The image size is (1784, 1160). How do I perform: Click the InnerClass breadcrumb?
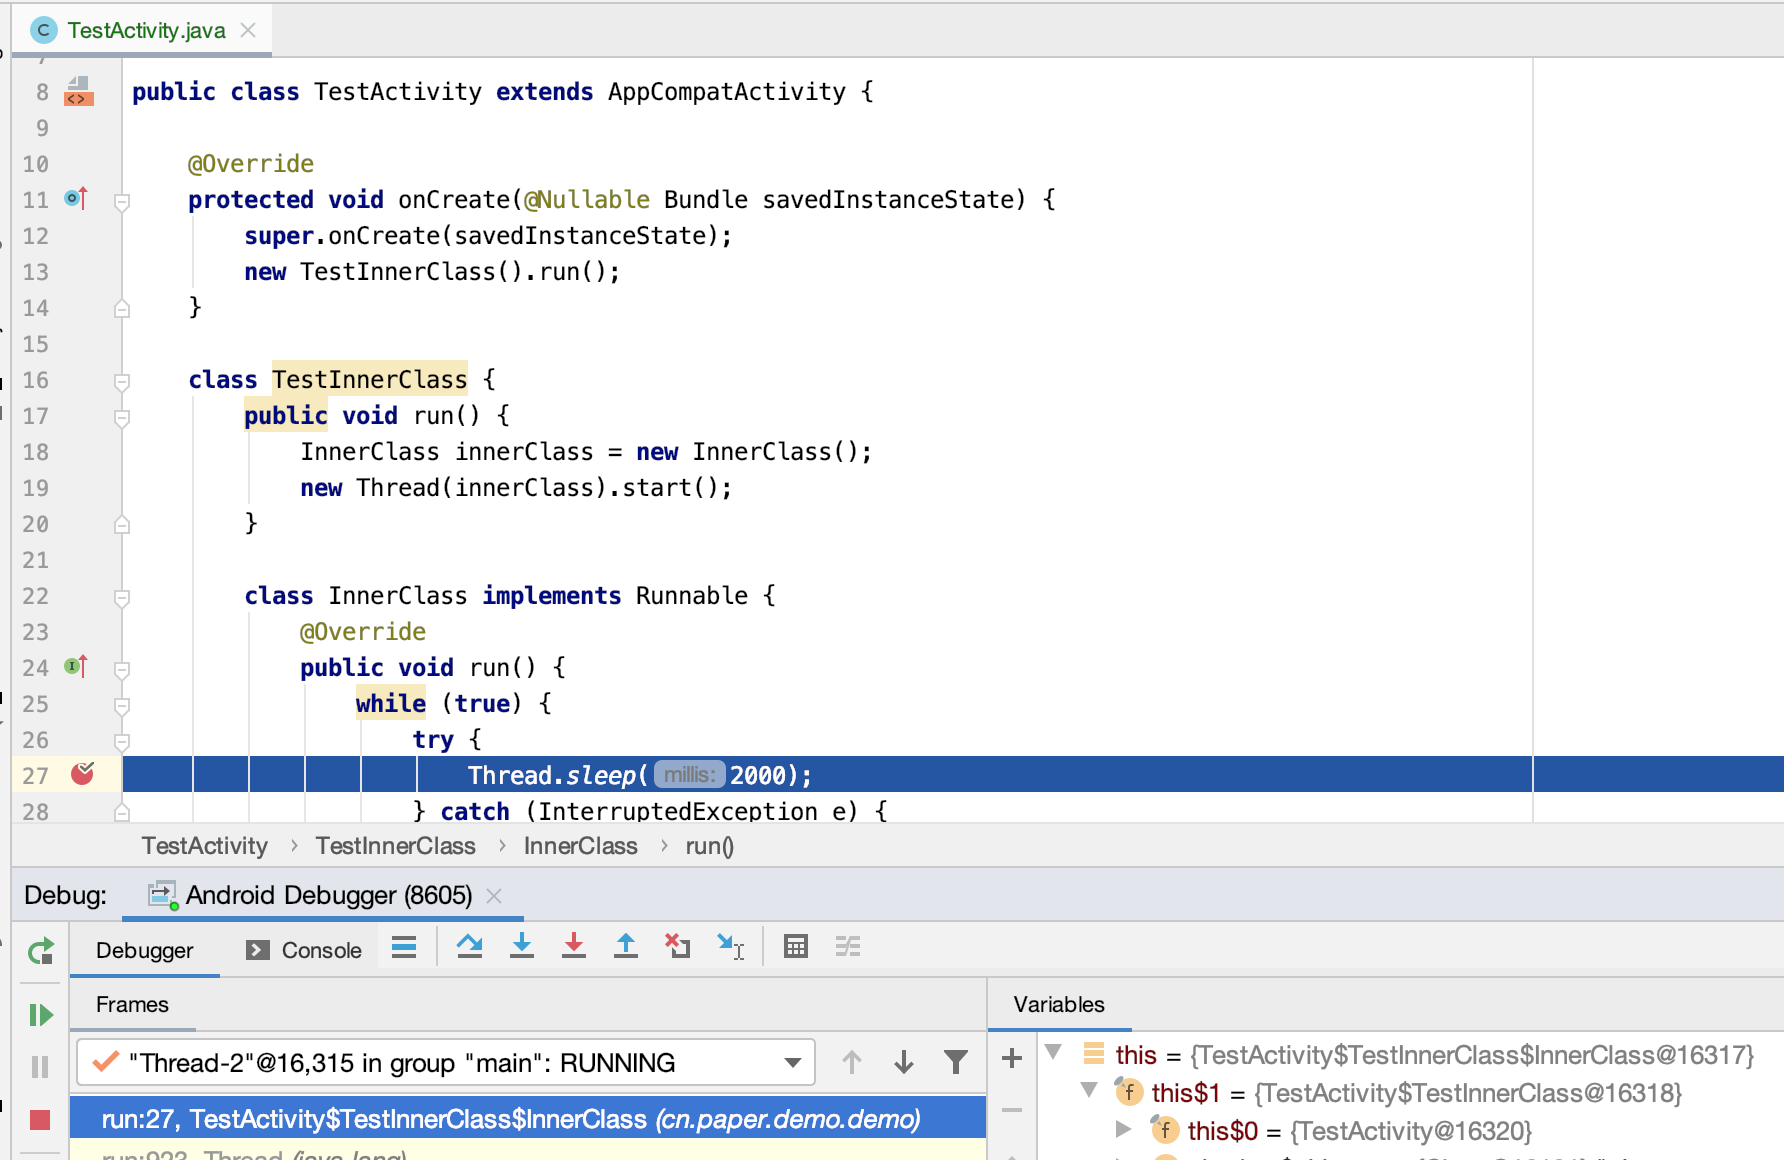(580, 846)
